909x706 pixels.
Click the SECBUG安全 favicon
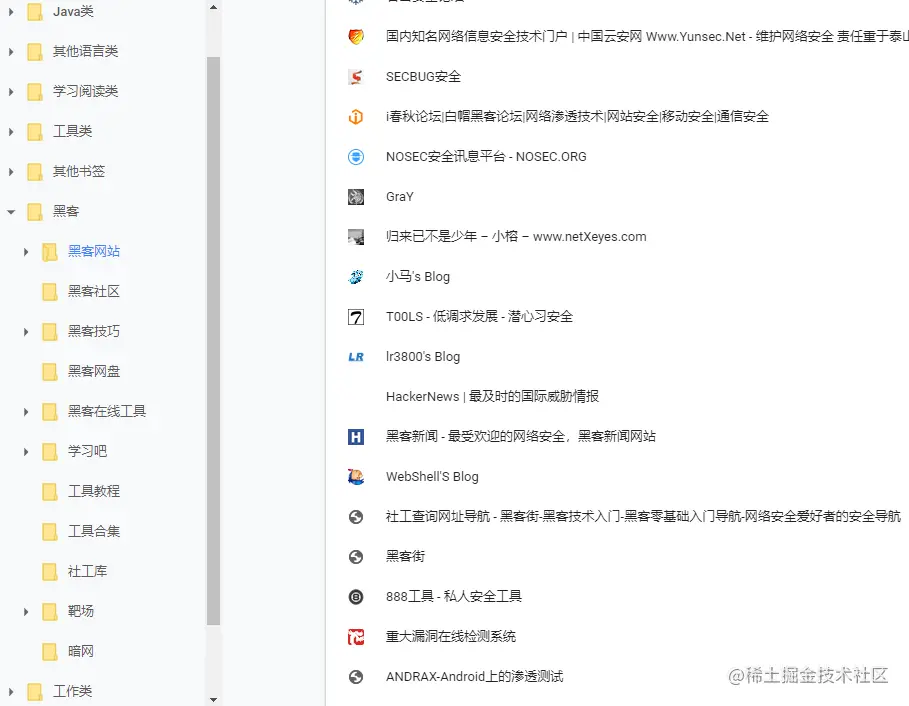click(356, 77)
